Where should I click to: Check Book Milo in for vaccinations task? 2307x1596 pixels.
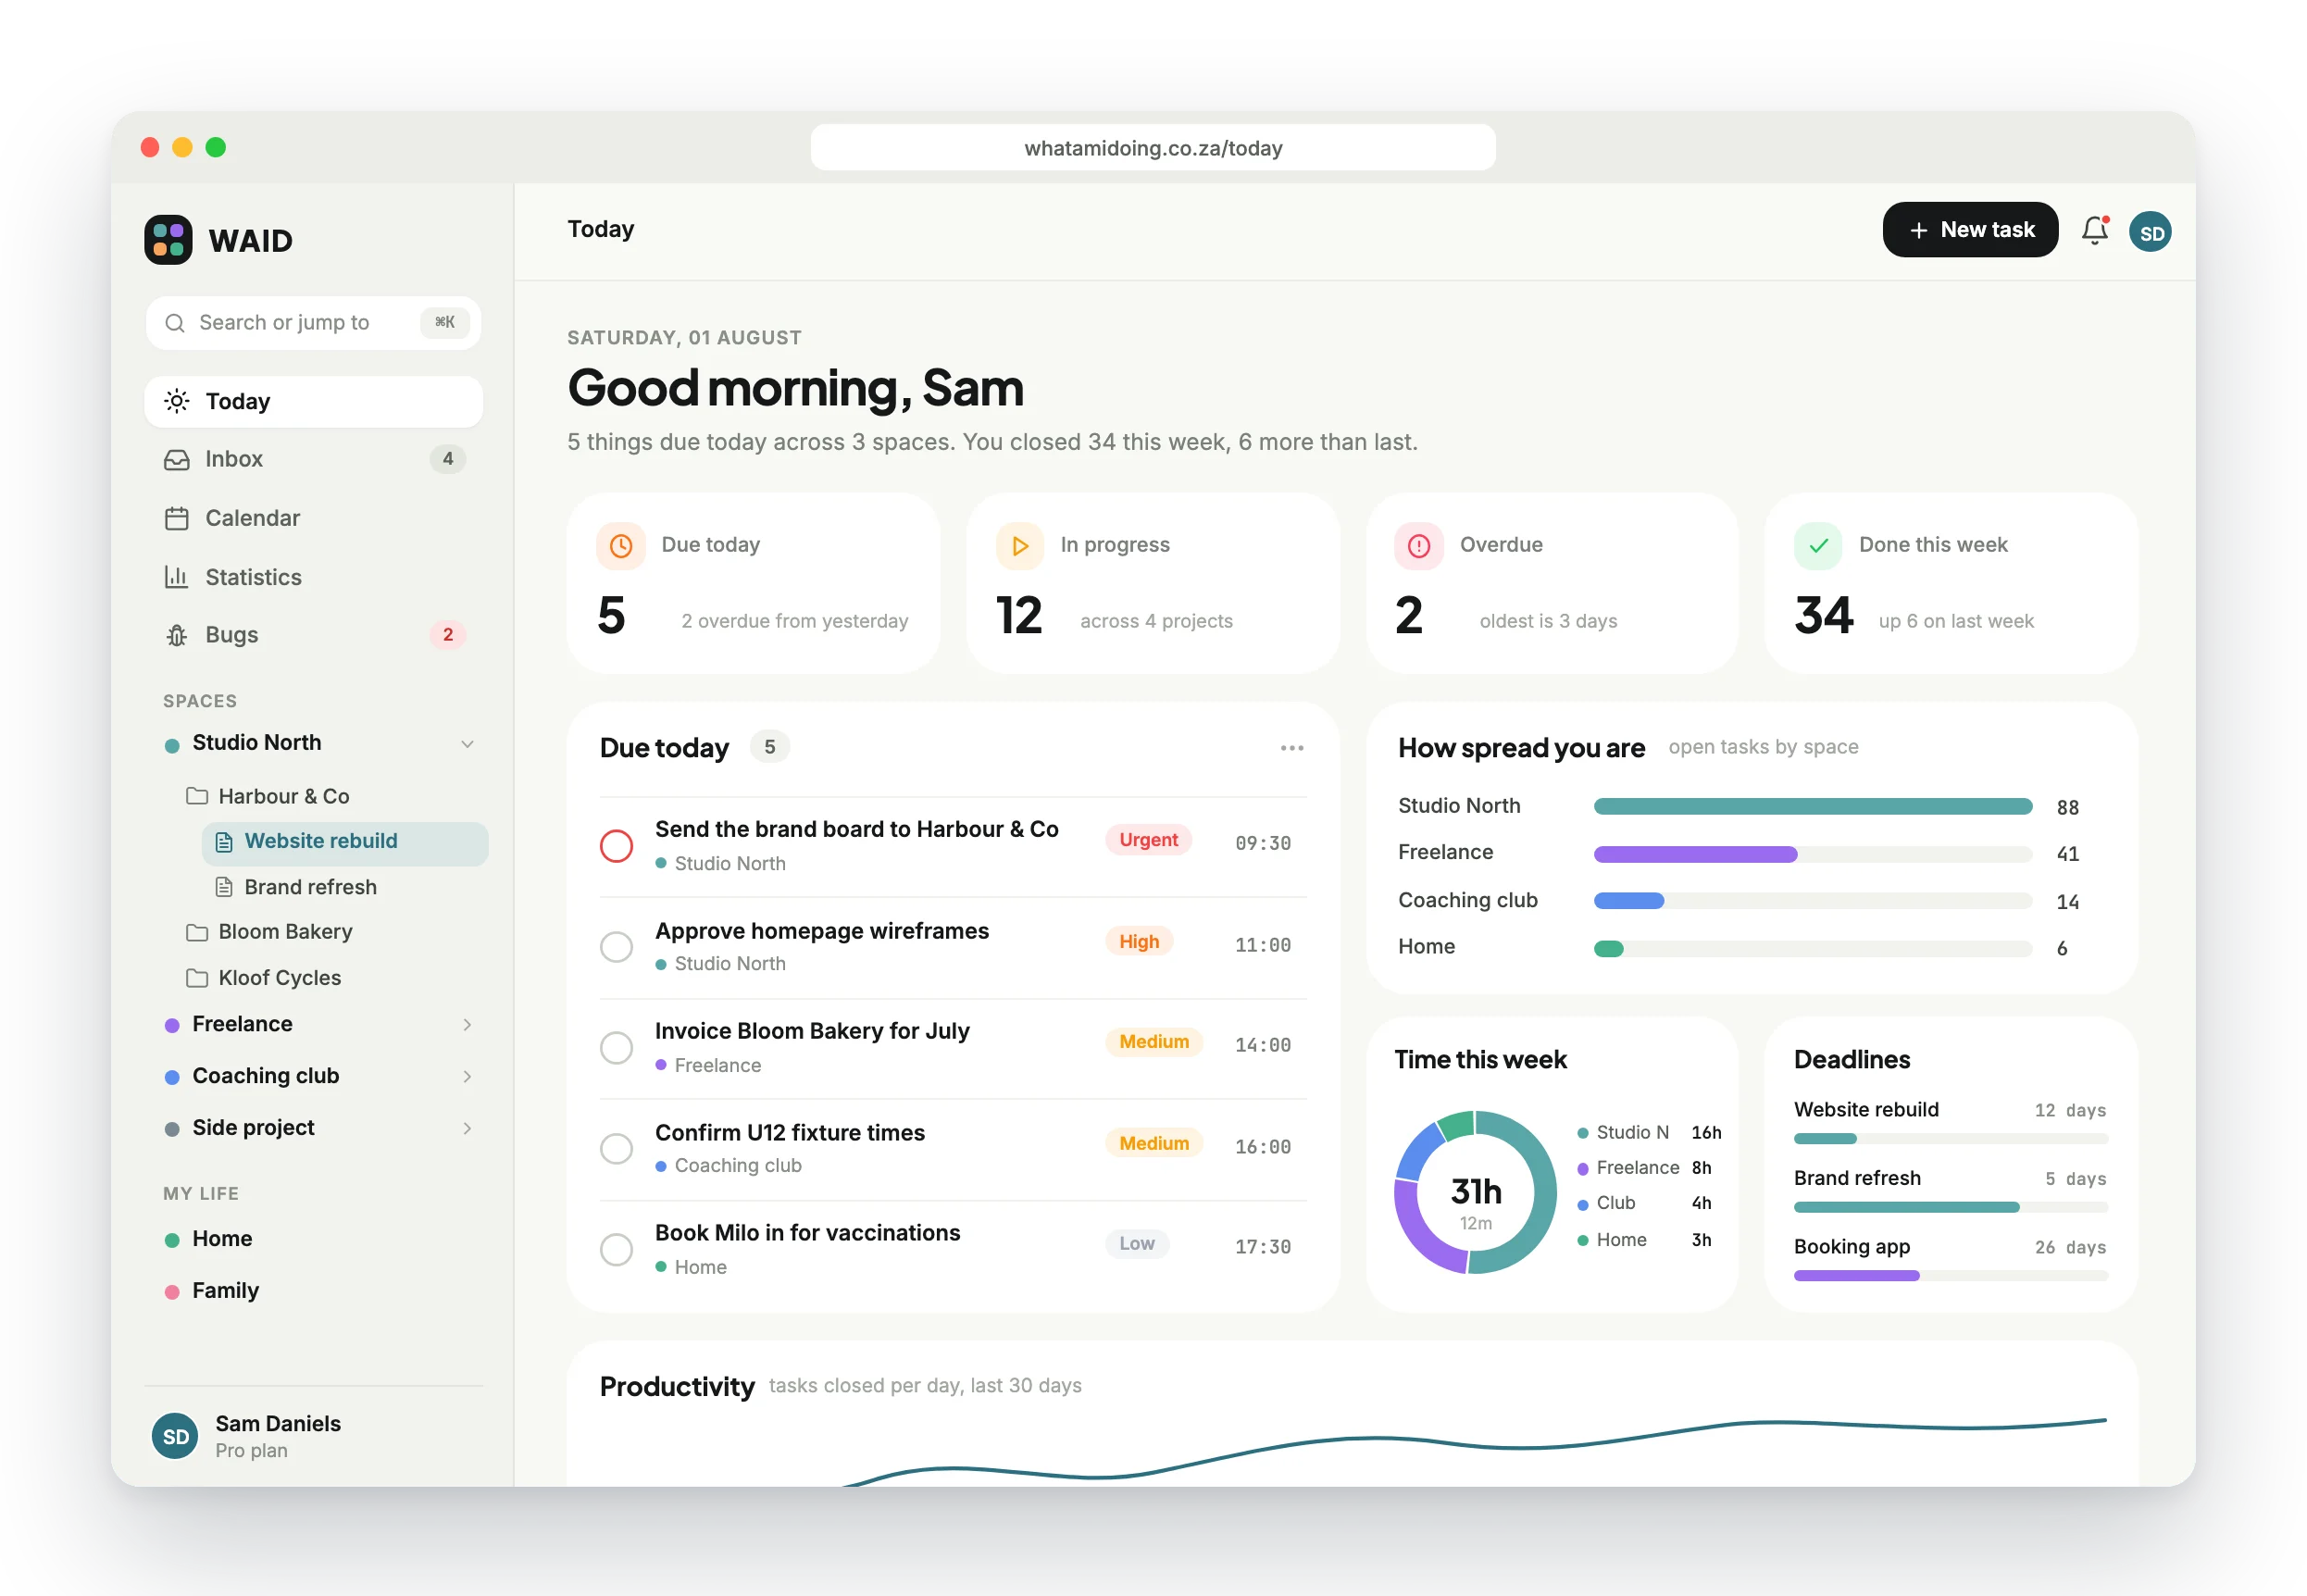point(616,1250)
